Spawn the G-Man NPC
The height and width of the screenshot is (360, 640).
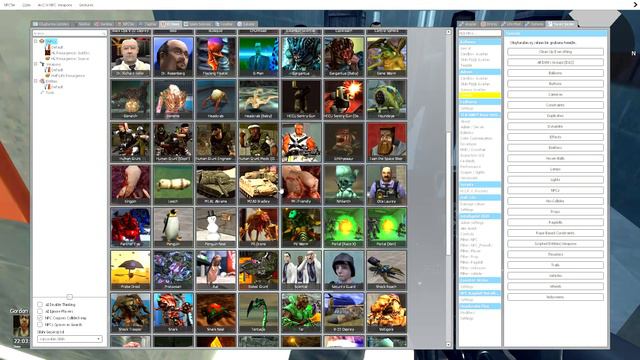(x=258, y=57)
